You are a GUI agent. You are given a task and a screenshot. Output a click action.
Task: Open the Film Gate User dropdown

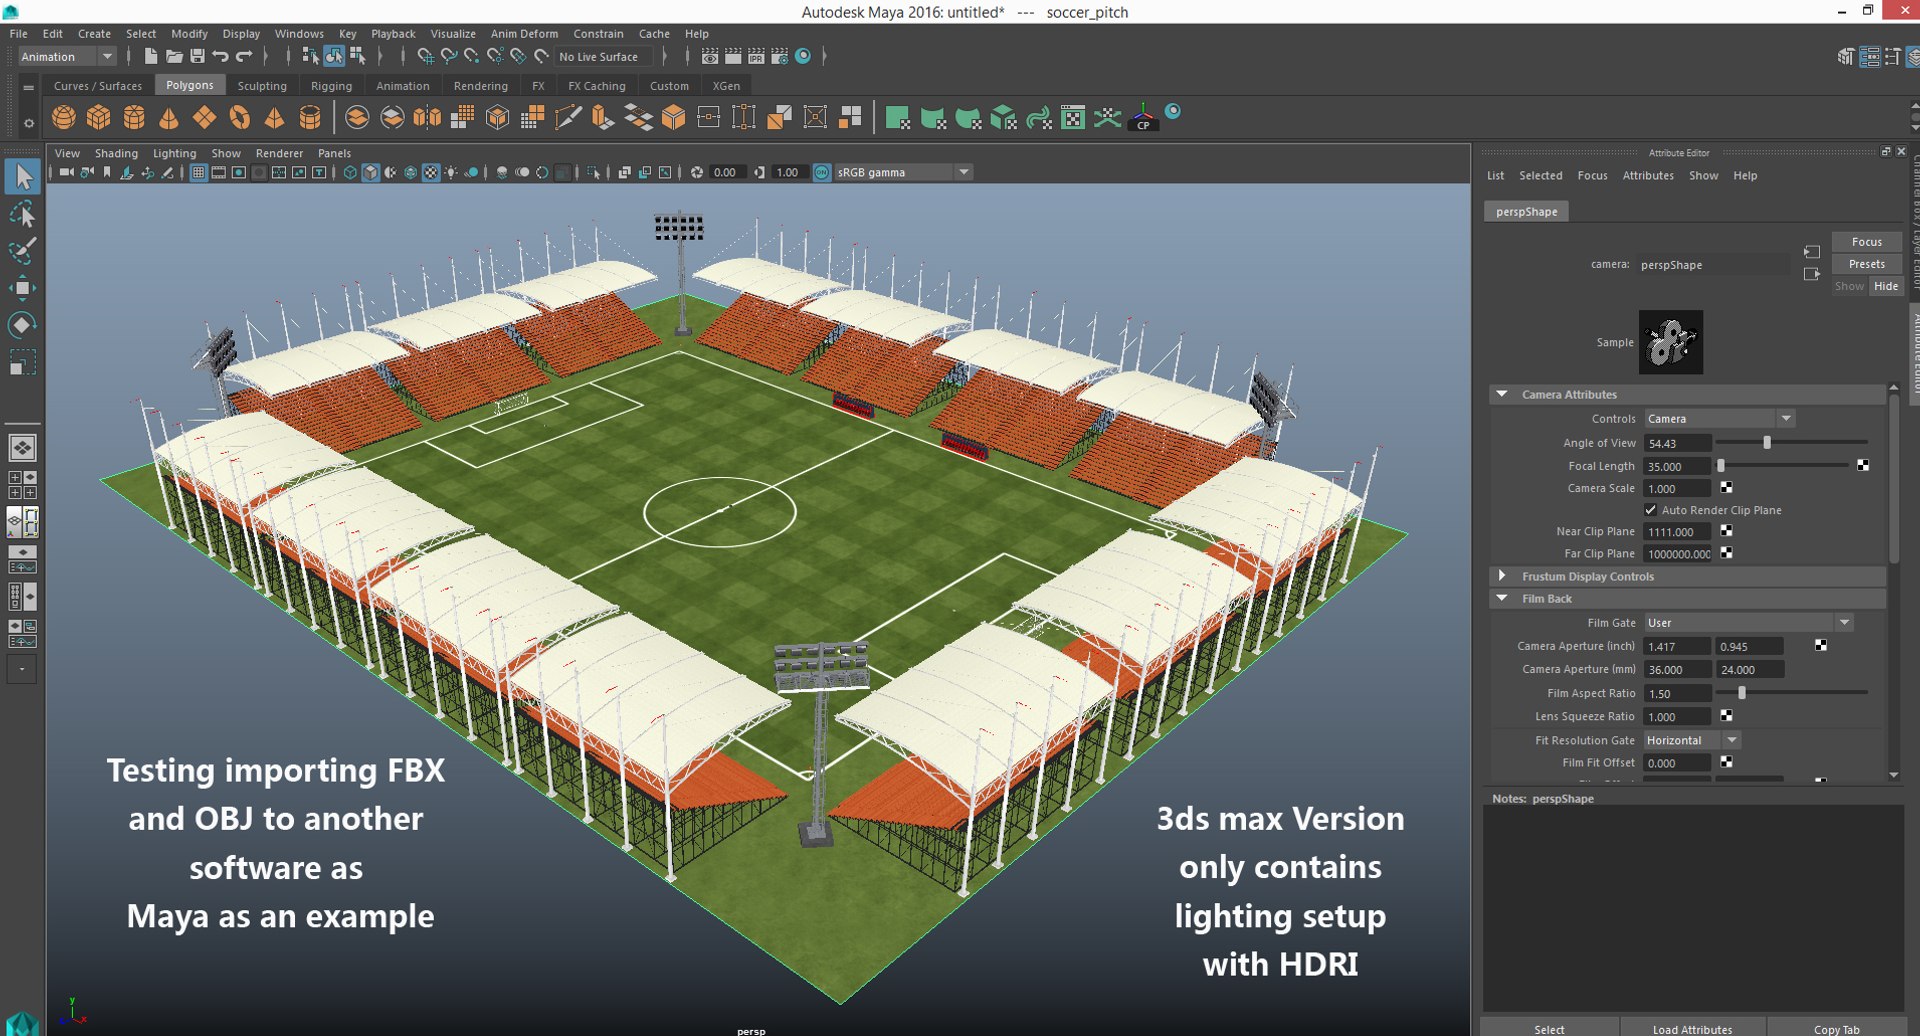click(x=1749, y=623)
